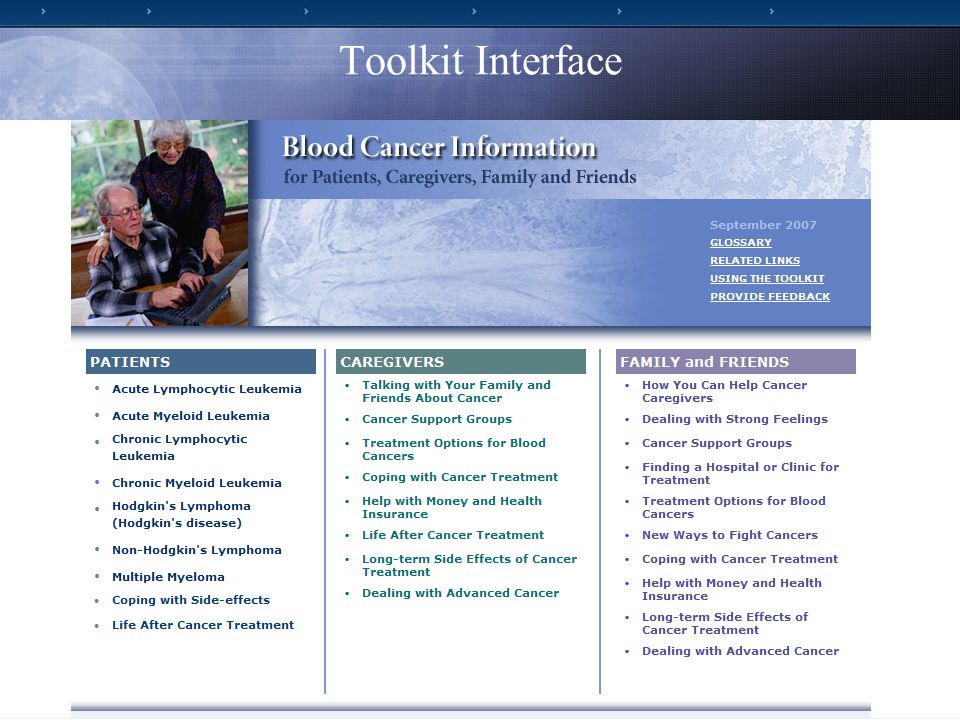Open Talking with Your Family and Friends link
This screenshot has height=720, width=960.
click(x=456, y=391)
